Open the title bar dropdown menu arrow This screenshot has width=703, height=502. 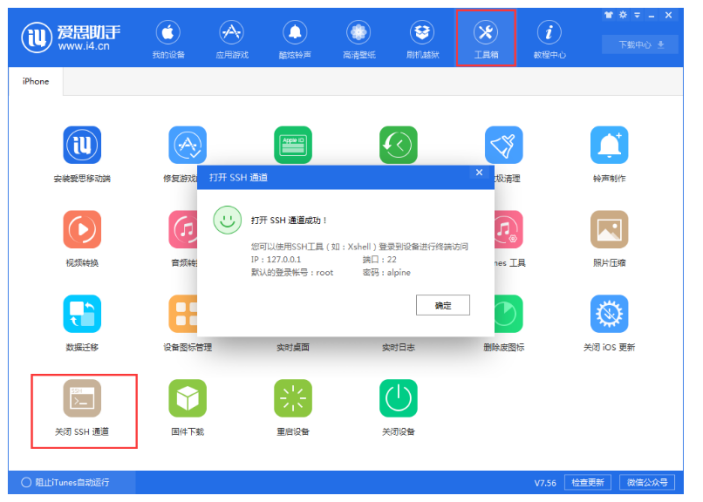click(637, 15)
